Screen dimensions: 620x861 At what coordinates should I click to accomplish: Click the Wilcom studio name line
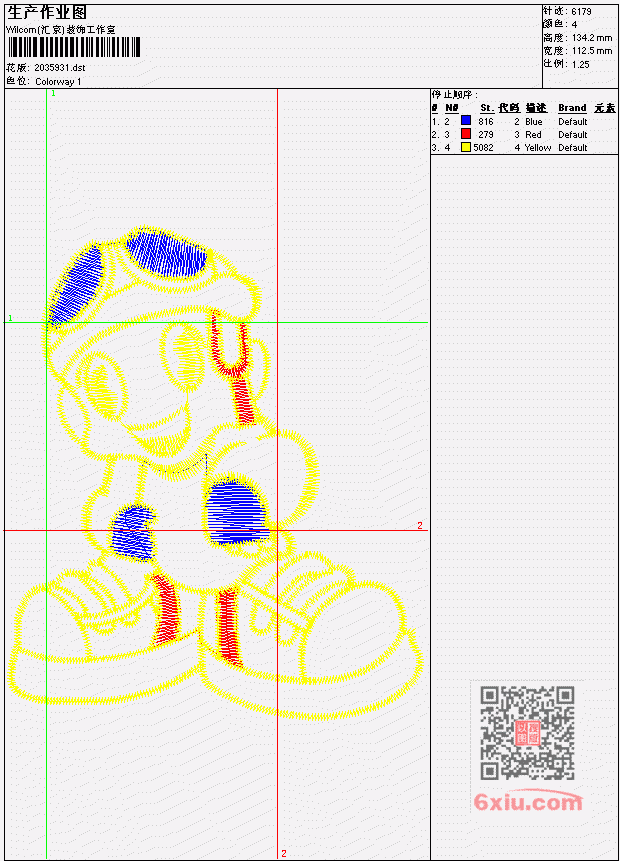click(x=60, y=30)
